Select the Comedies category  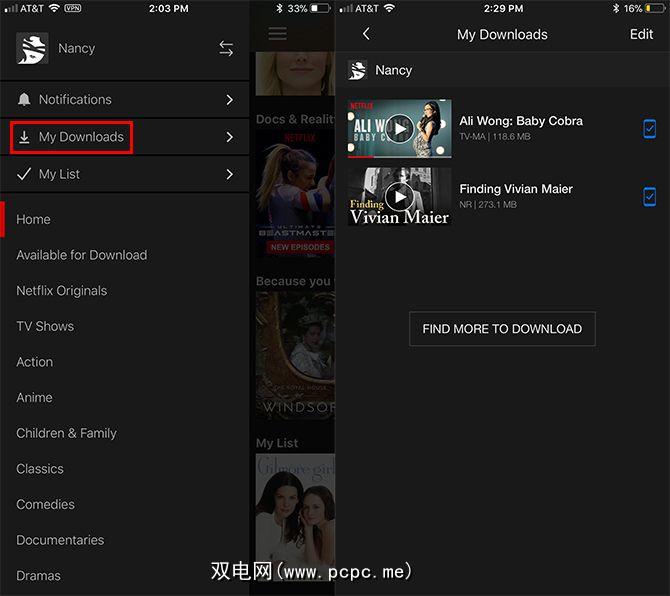[x=45, y=504]
